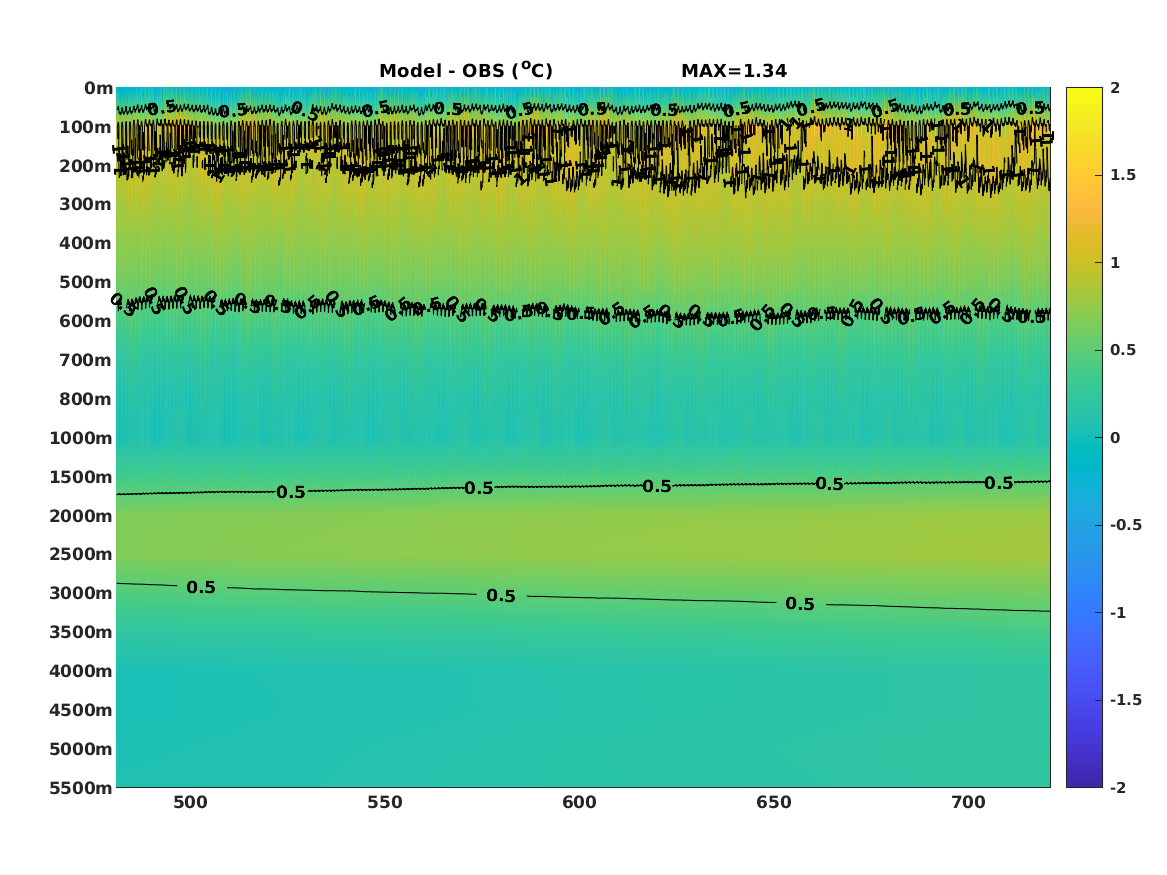Select the "1500m" depth axis label
This screenshot has height=875, width=1167.
coord(81,477)
